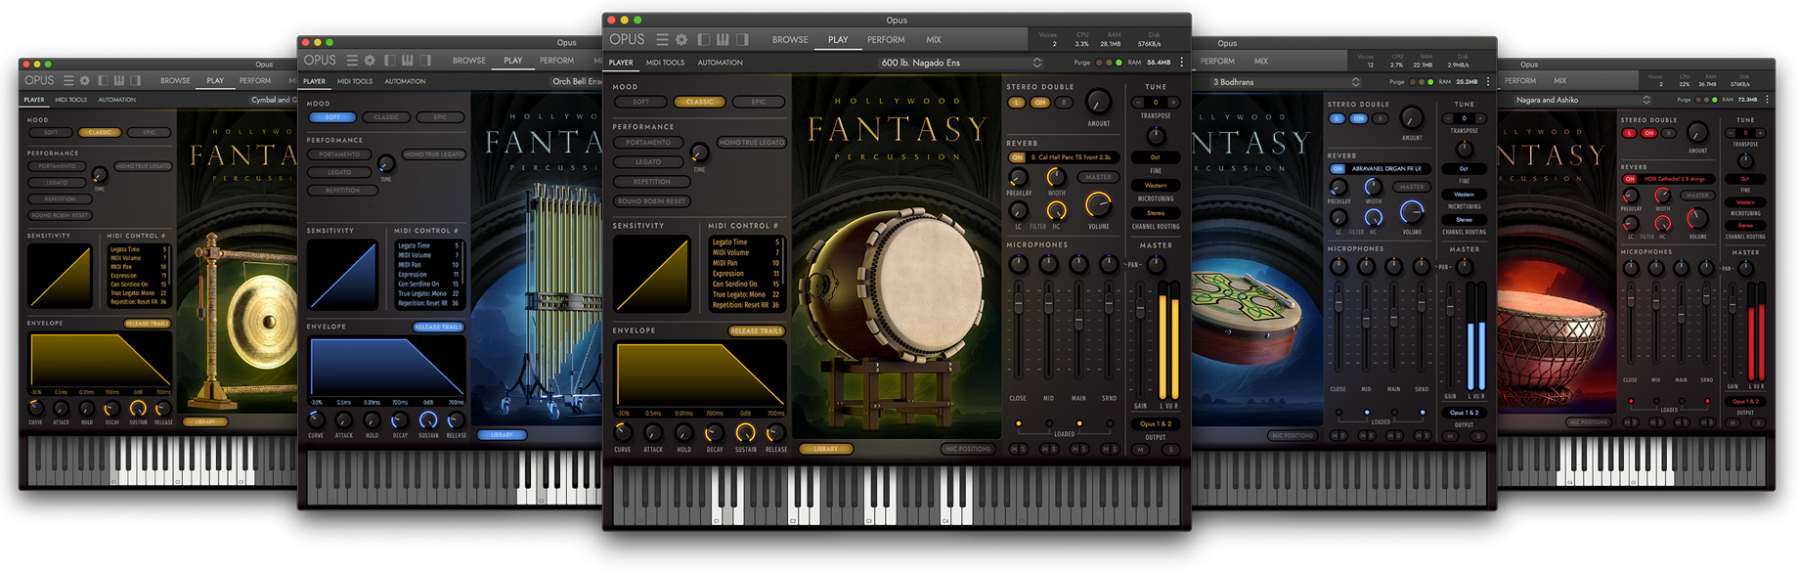
Task: Open the Stereo channel routing dropdown
Action: pos(1156,213)
